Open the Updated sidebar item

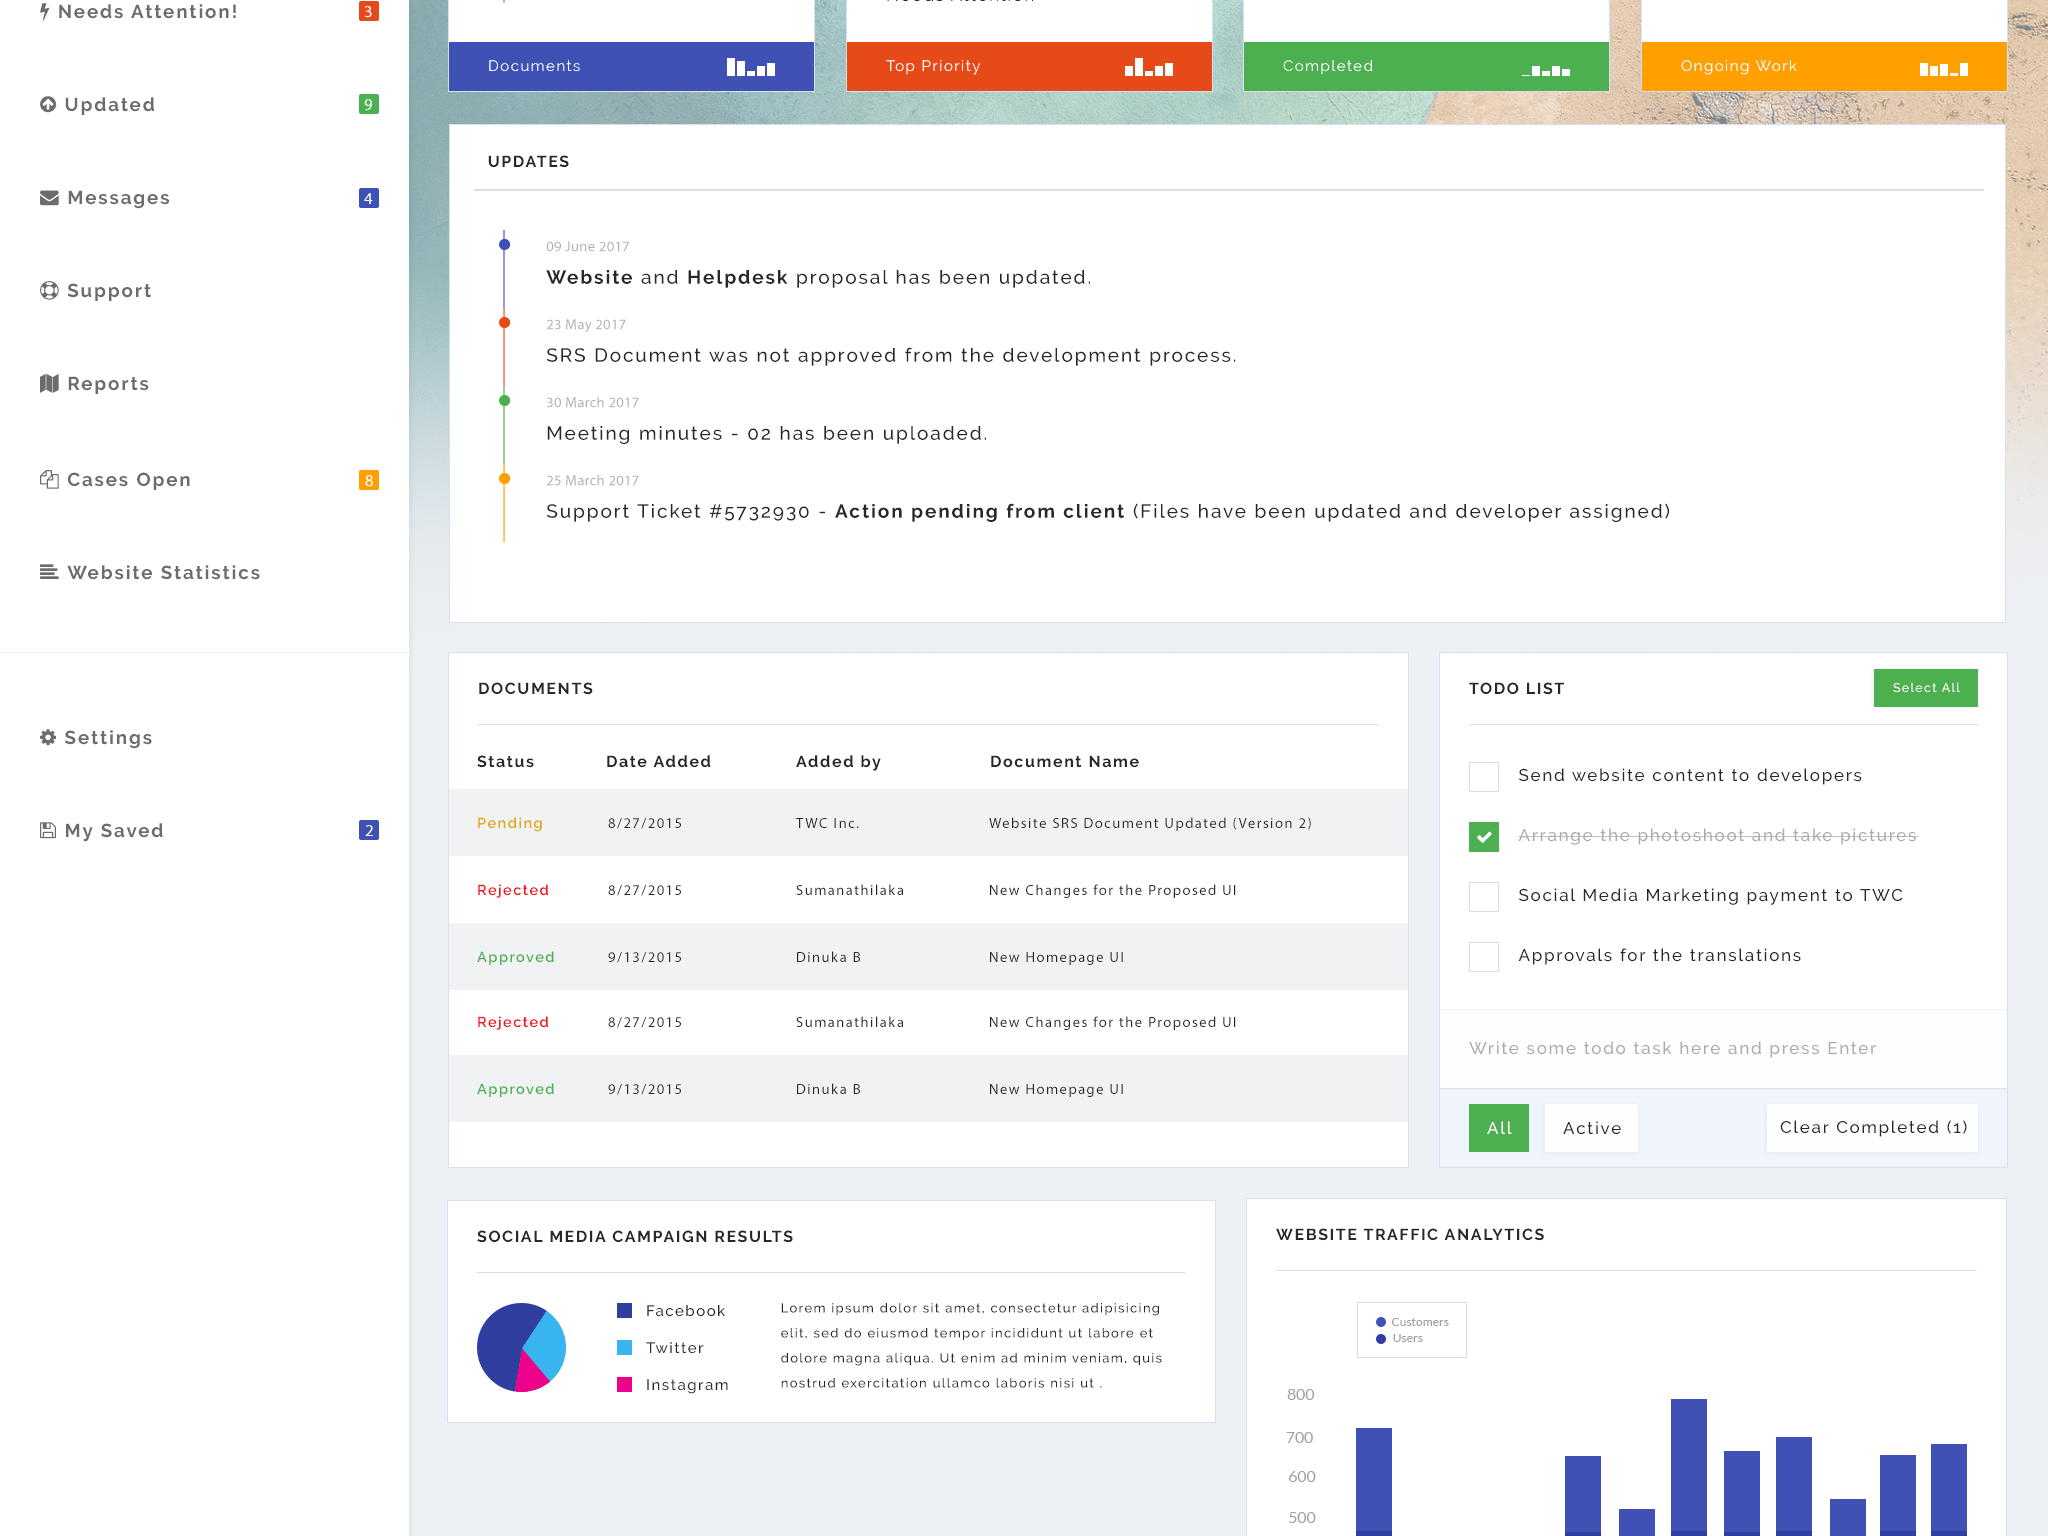click(110, 105)
